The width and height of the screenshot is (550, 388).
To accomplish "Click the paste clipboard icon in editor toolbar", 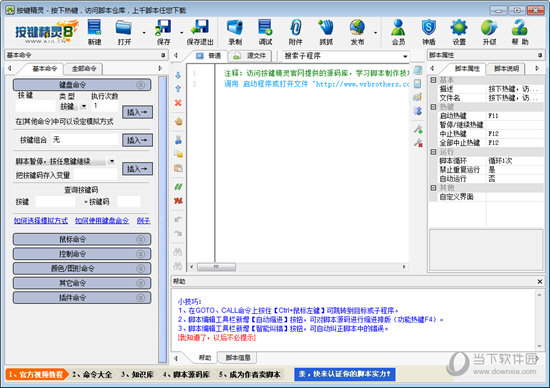I will coord(178,168).
